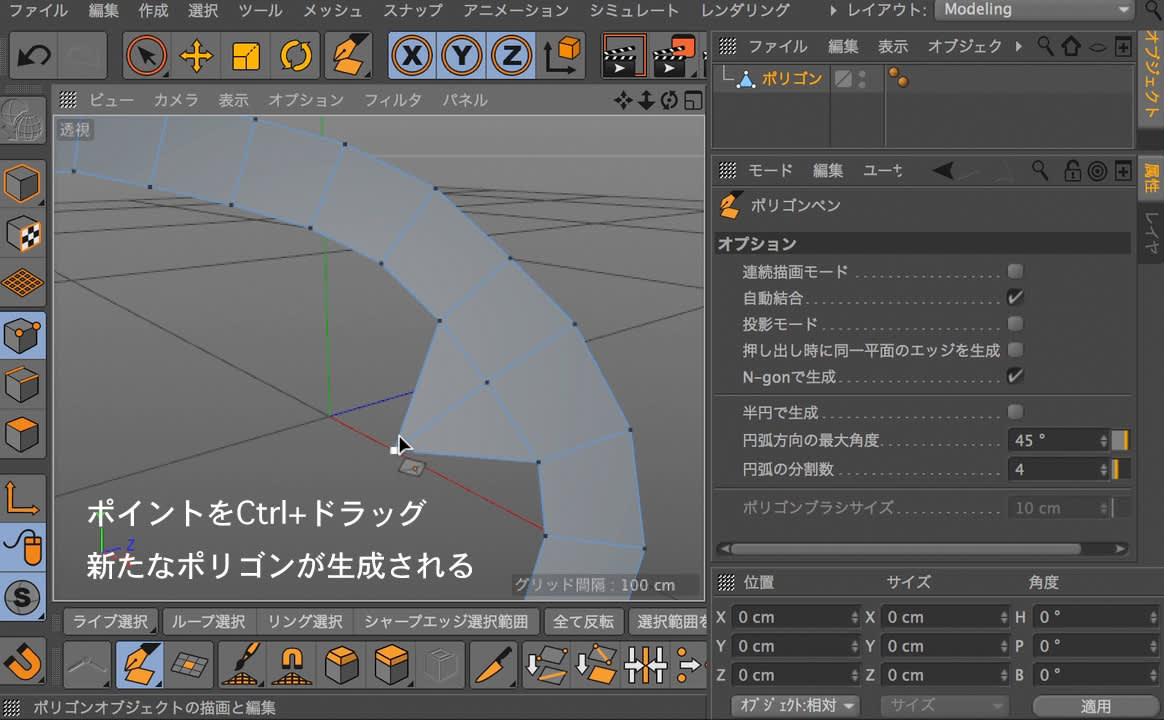Click the Undo arrow icon
The height and width of the screenshot is (720, 1164).
point(34,55)
